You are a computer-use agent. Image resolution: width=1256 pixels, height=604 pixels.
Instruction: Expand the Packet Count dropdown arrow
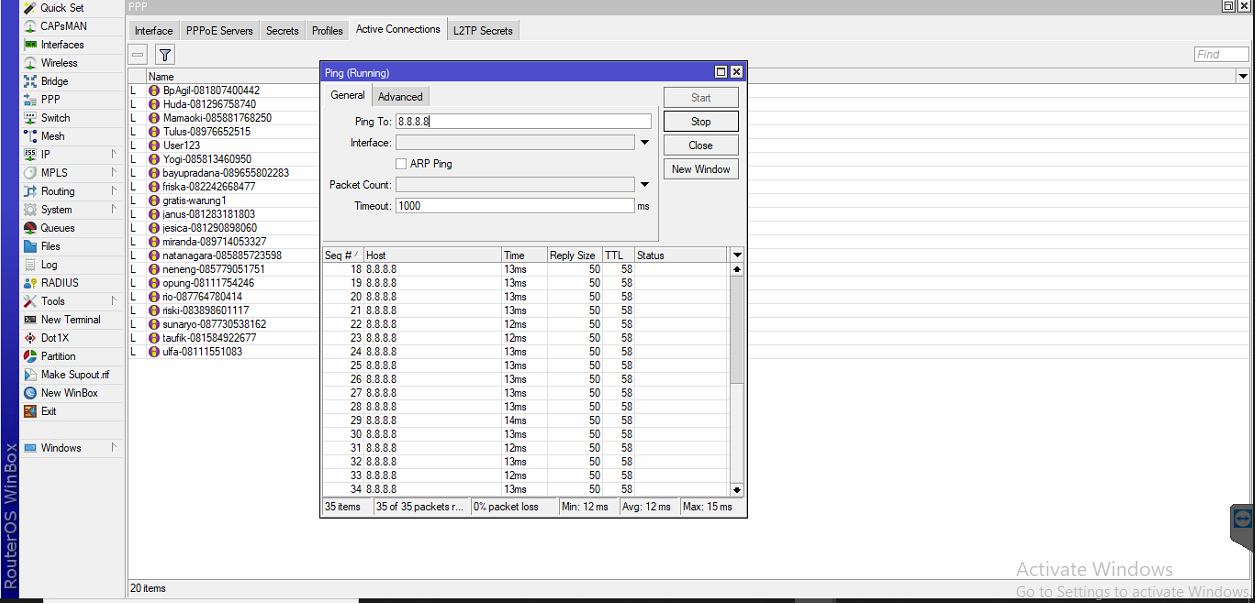645,185
